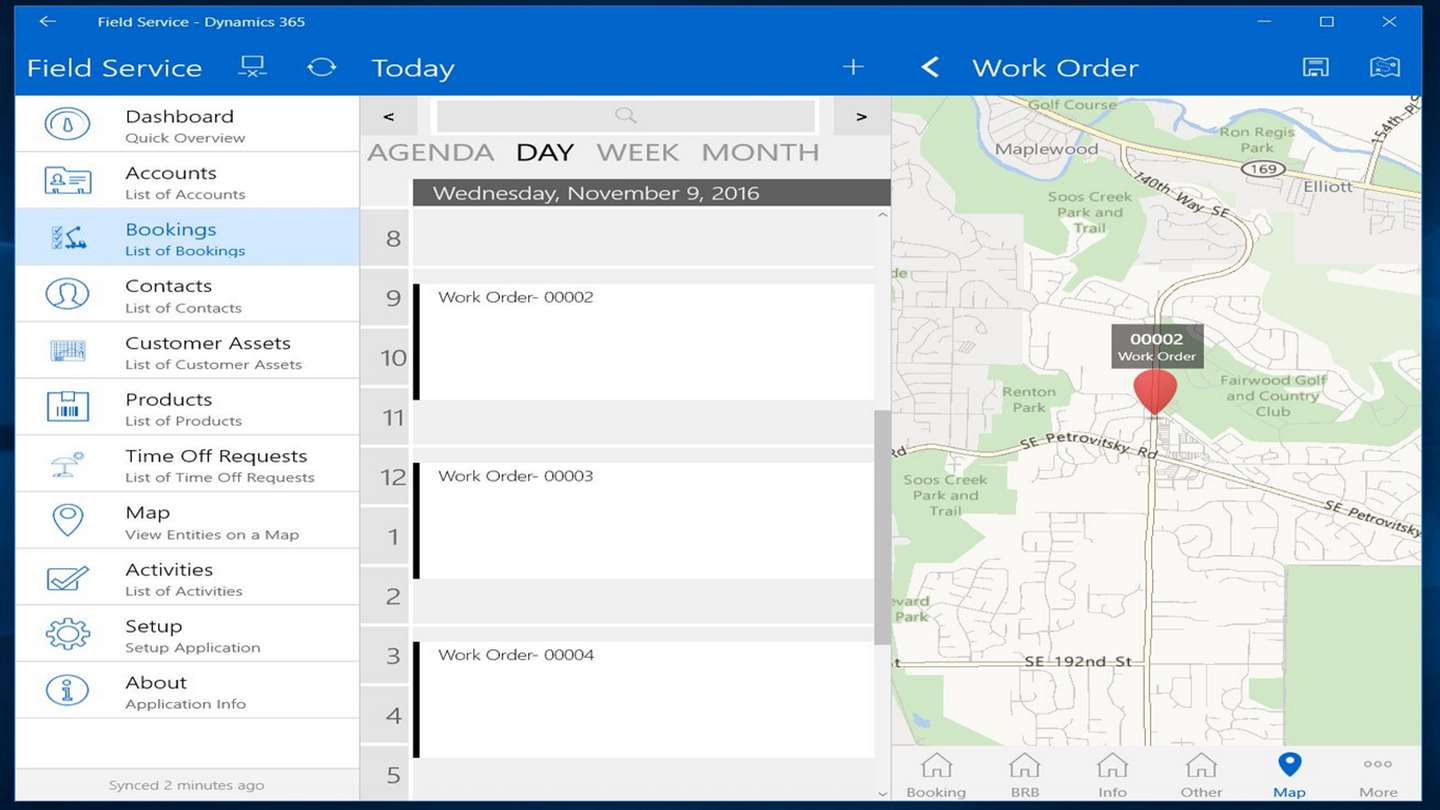Click the About info icon

68,690
